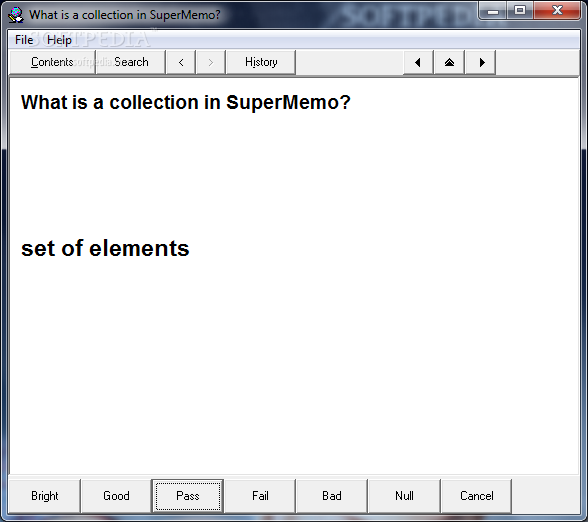The height and width of the screenshot is (522, 588).
Task: Open the File menu
Action: click(x=24, y=40)
